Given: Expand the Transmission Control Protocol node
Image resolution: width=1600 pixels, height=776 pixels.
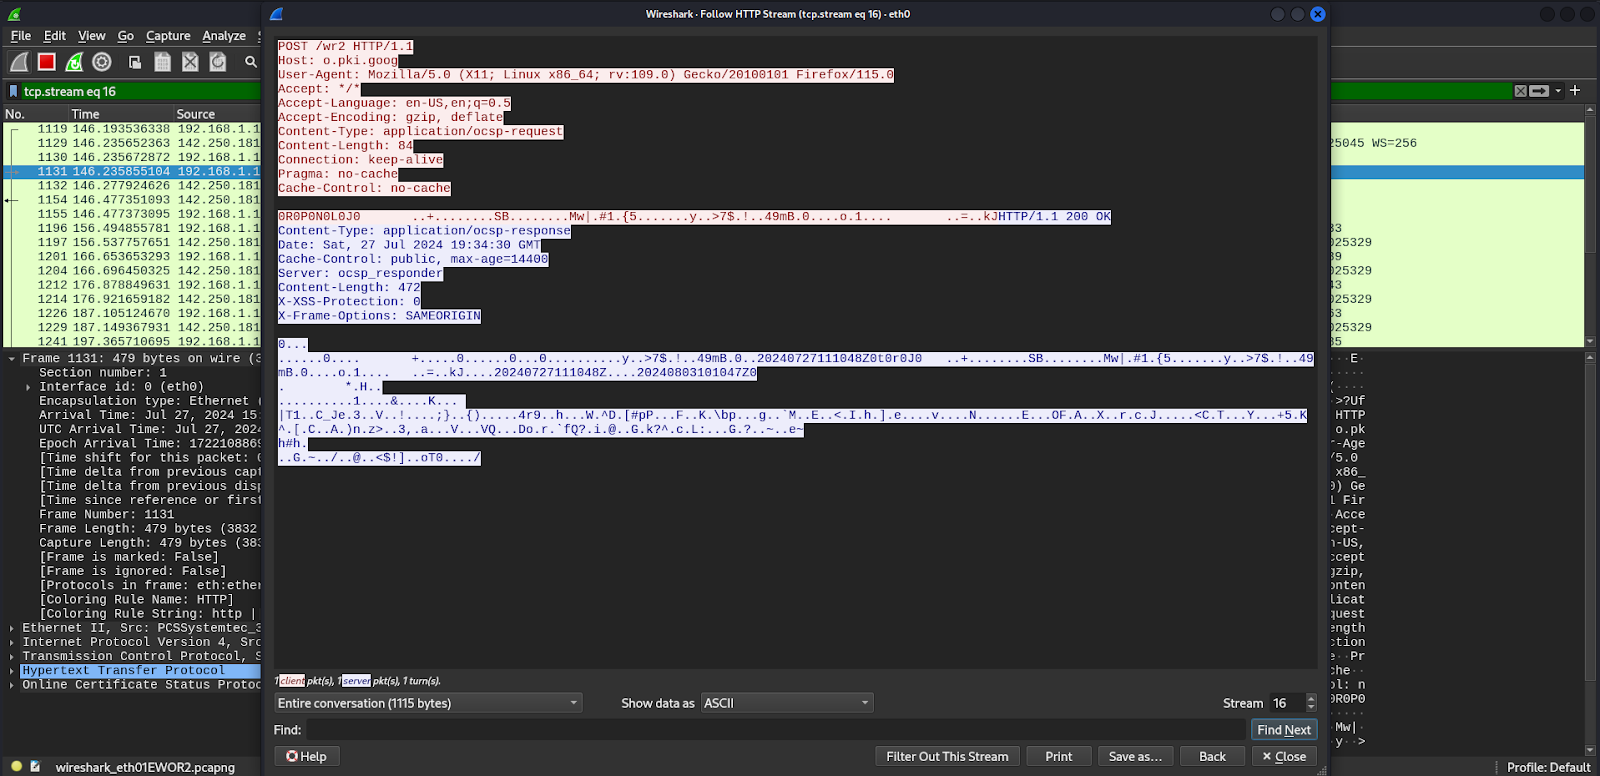Looking at the screenshot, I should point(11,657).
